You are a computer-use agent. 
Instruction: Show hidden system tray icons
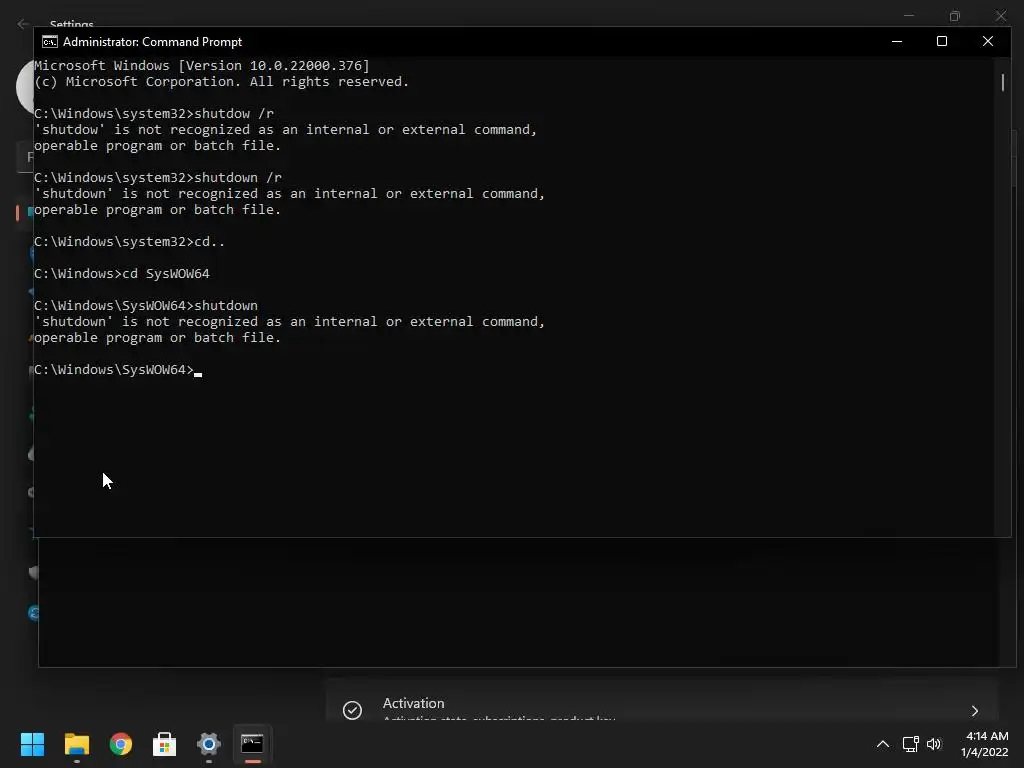click(x=882, y=744)
